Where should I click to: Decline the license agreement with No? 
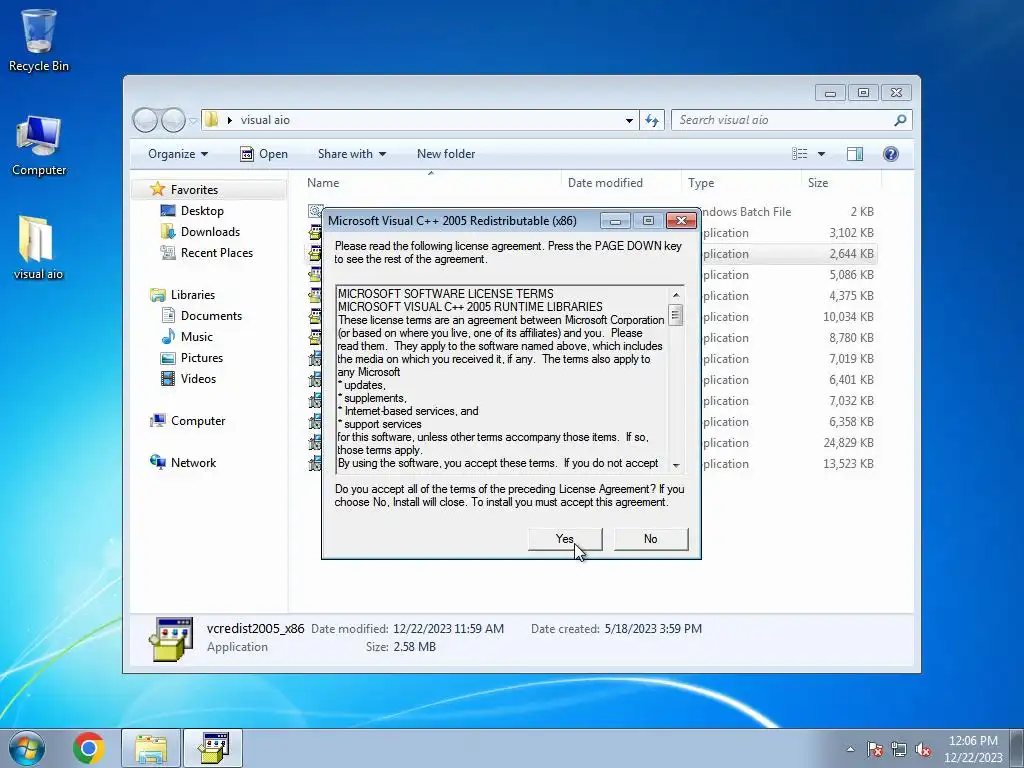[x=650, y=539]
